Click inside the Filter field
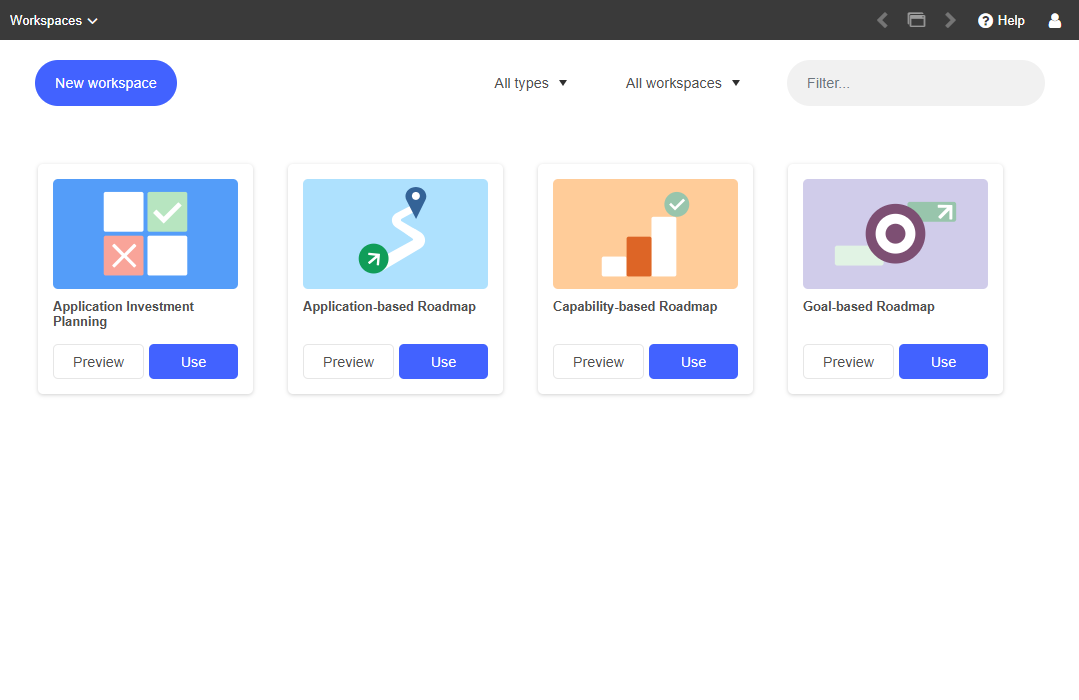The height and width of the screenshot is (700, 1079). pyautogui.click(x=914, y=83)
